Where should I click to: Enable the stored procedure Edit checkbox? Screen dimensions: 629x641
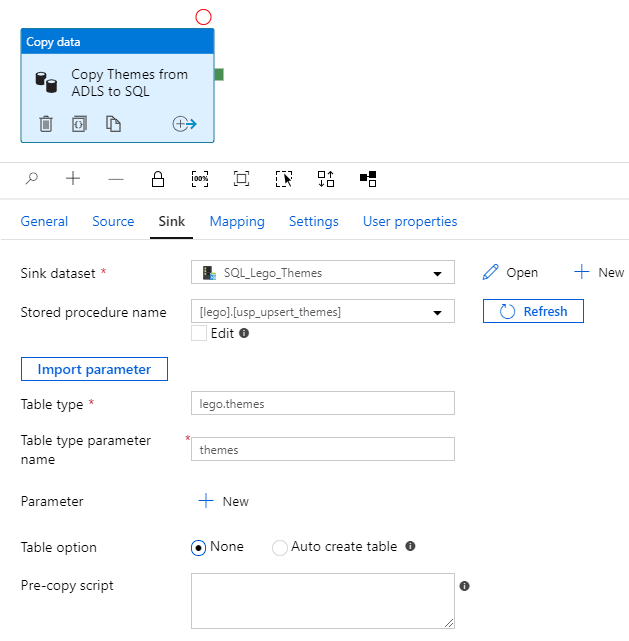coord(199,333)
